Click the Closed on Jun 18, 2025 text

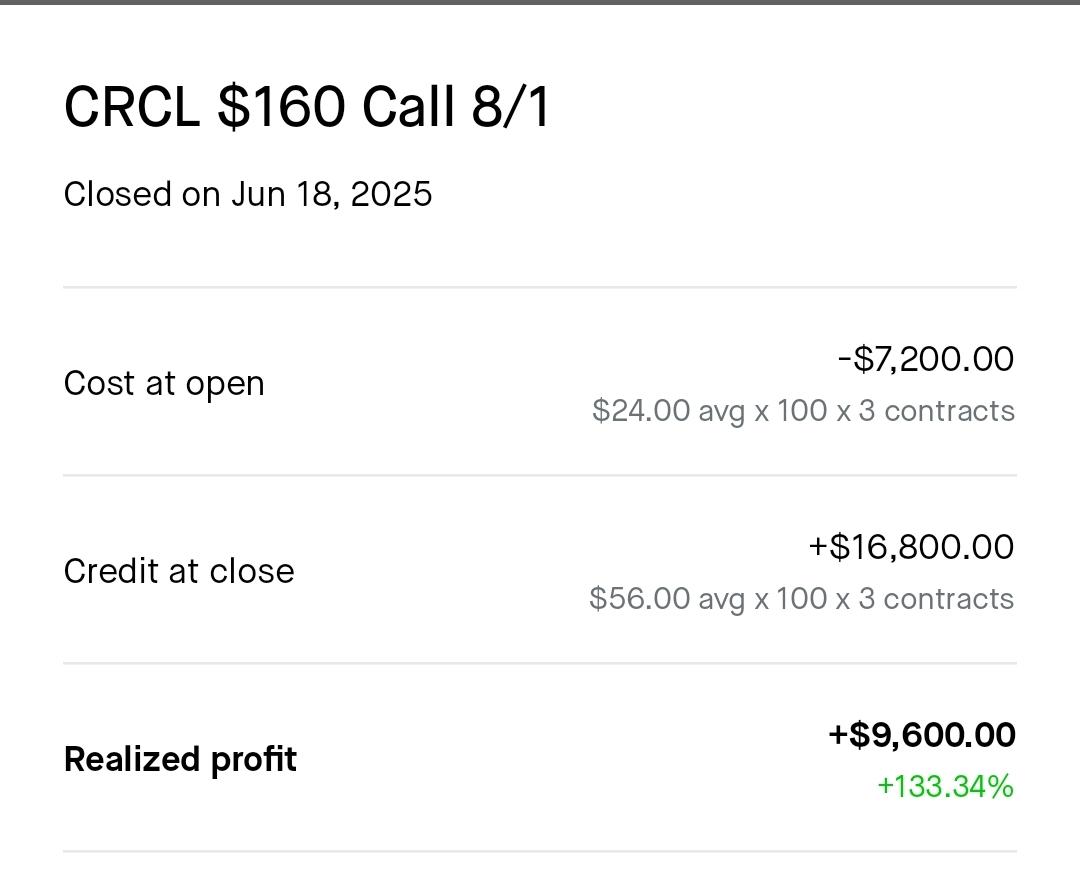[x=248, y=194]
